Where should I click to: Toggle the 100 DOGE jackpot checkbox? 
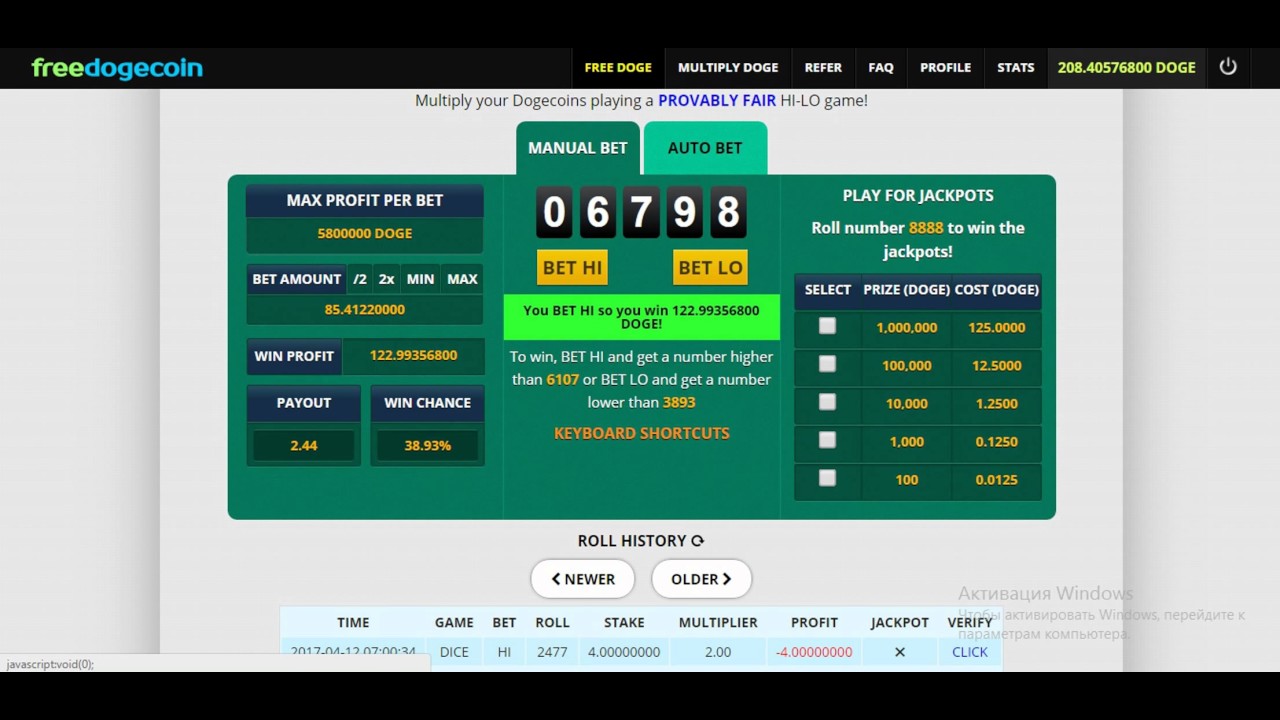click(827, 478)
